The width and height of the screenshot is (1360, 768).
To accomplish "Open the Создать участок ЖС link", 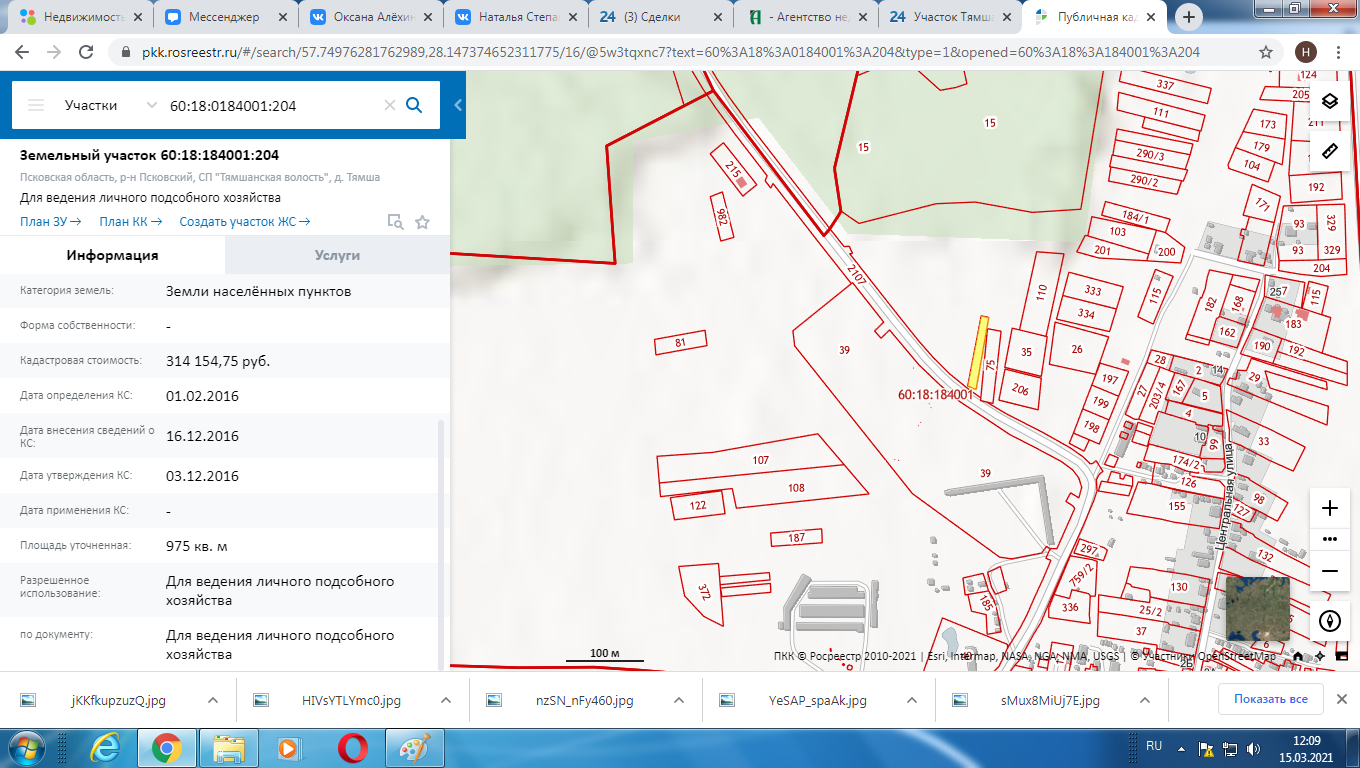I will pyautogui.click(x=245, y=222).
